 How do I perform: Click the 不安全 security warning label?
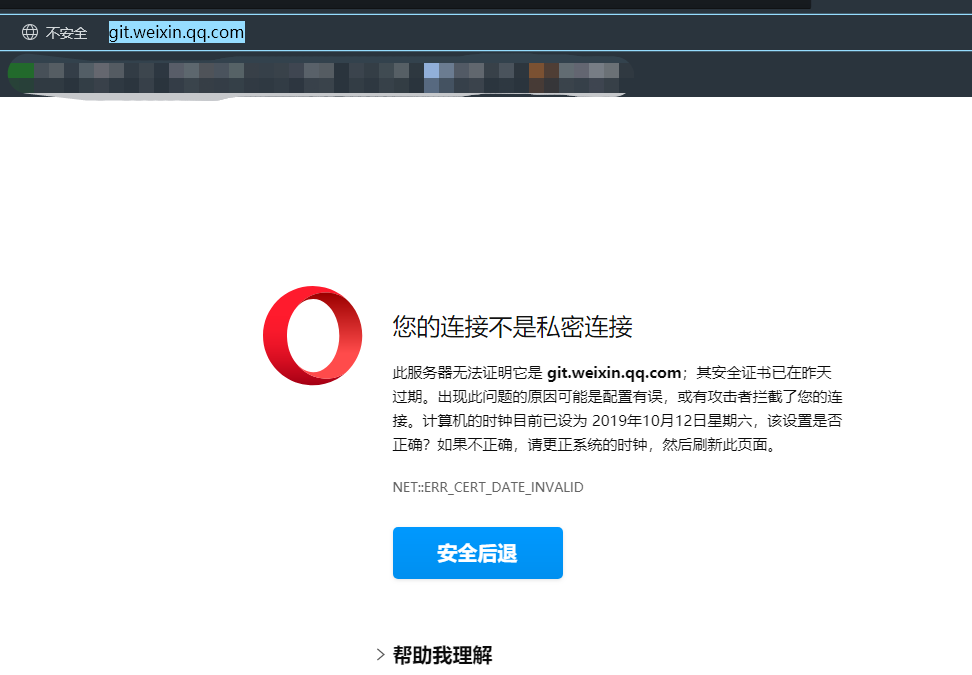coord(66,33)
